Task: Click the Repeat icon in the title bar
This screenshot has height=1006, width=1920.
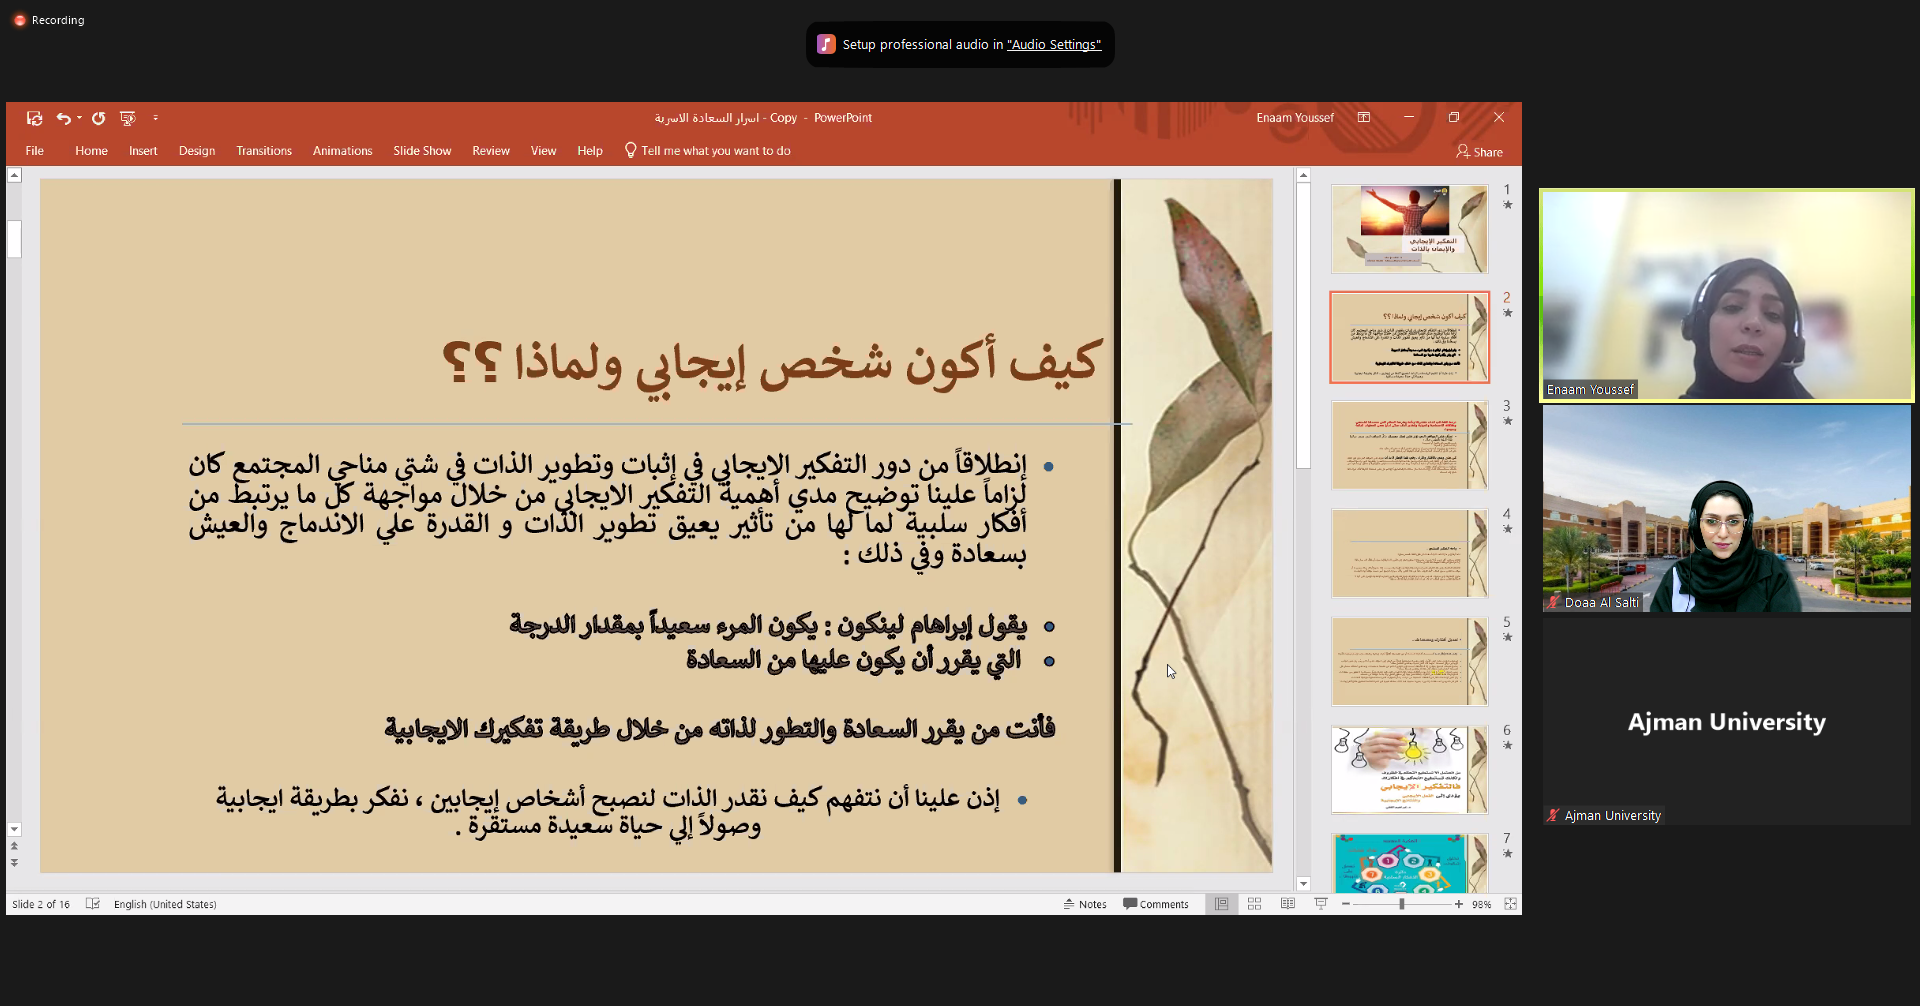Action: (98, 118)
